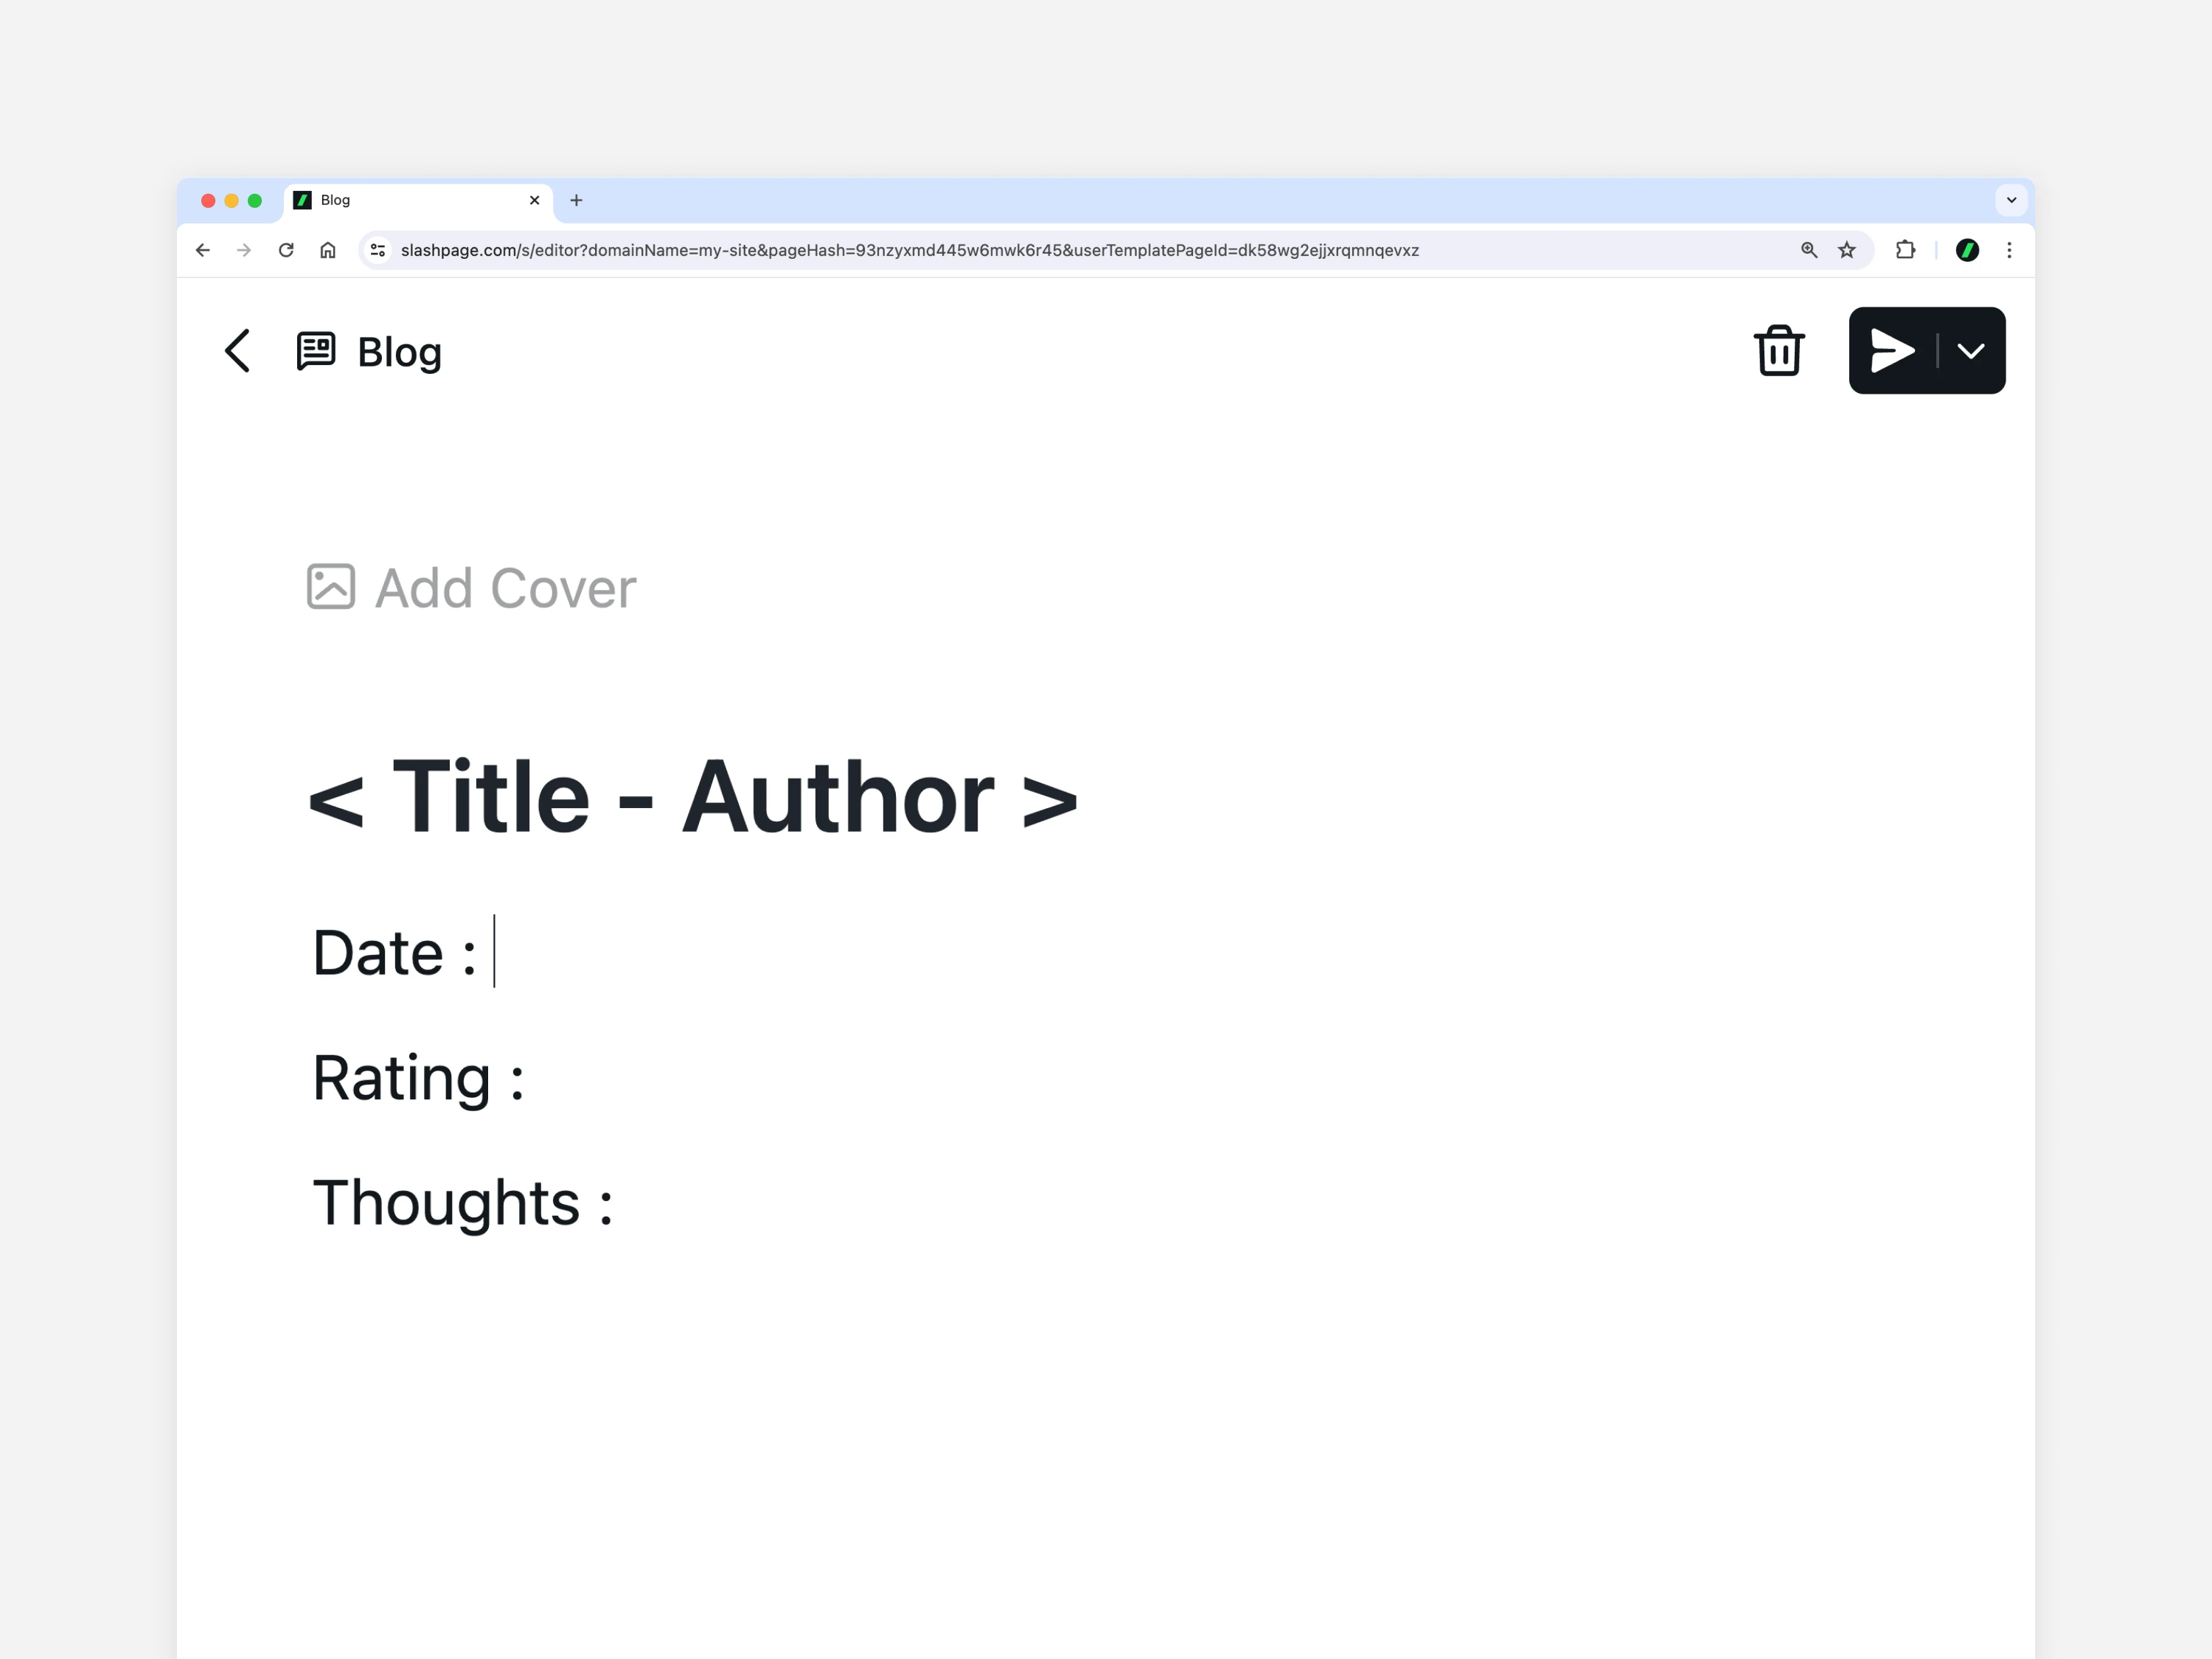Expand the publish options chevron
The height and width of the screenshot is (1659, 2212).
pos(1971,351)
